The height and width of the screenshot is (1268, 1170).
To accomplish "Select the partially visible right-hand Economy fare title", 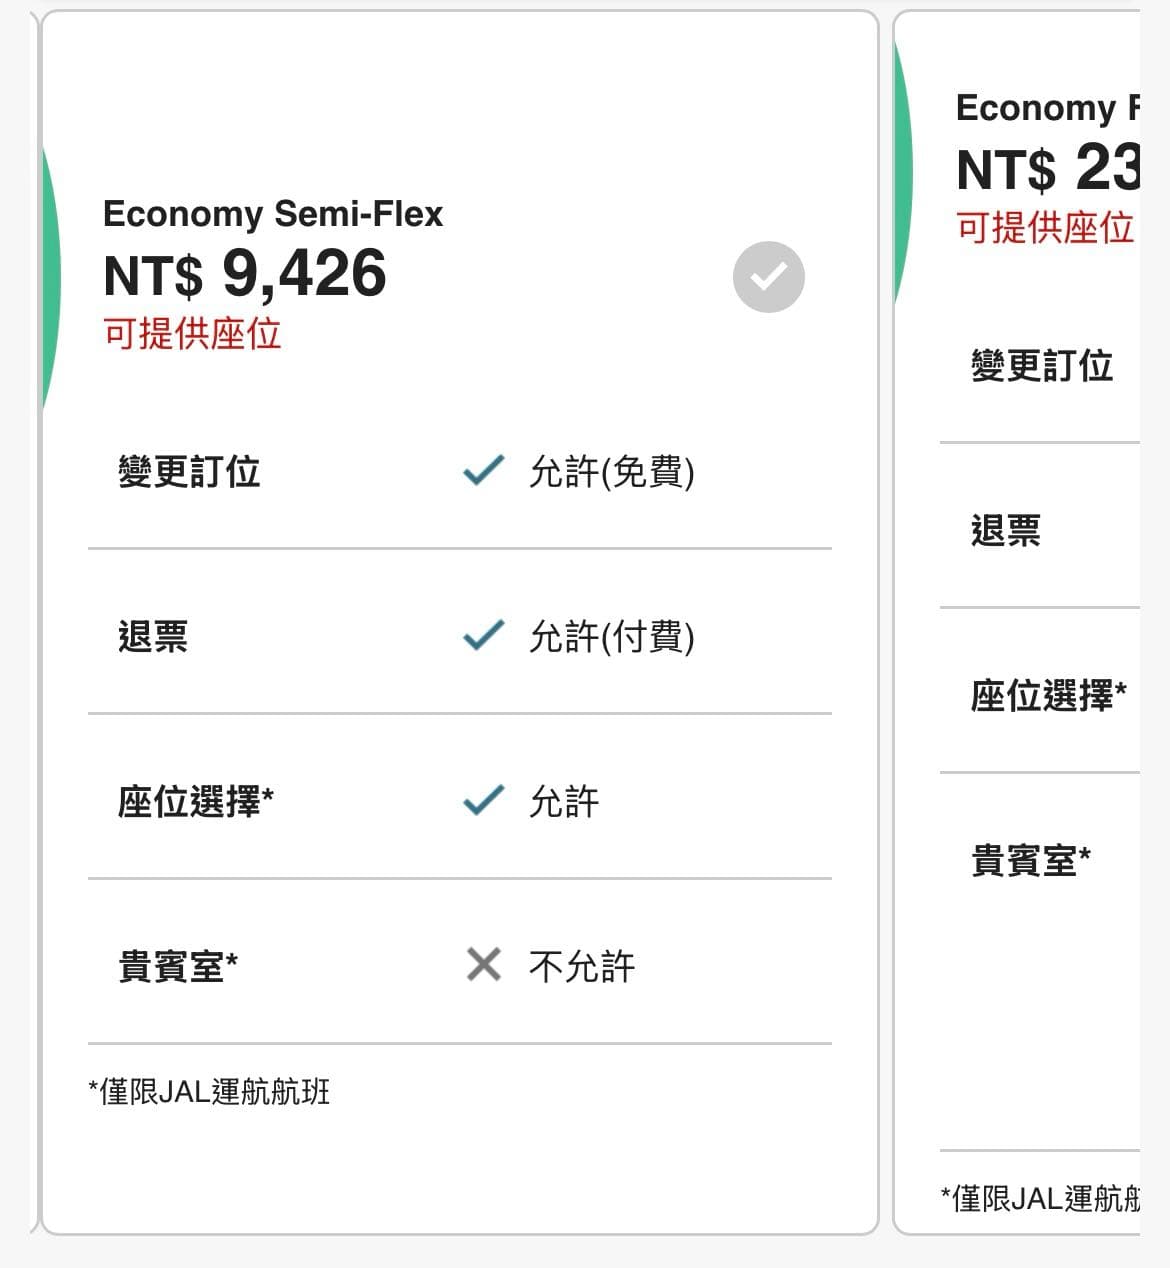I will 1047,108.
